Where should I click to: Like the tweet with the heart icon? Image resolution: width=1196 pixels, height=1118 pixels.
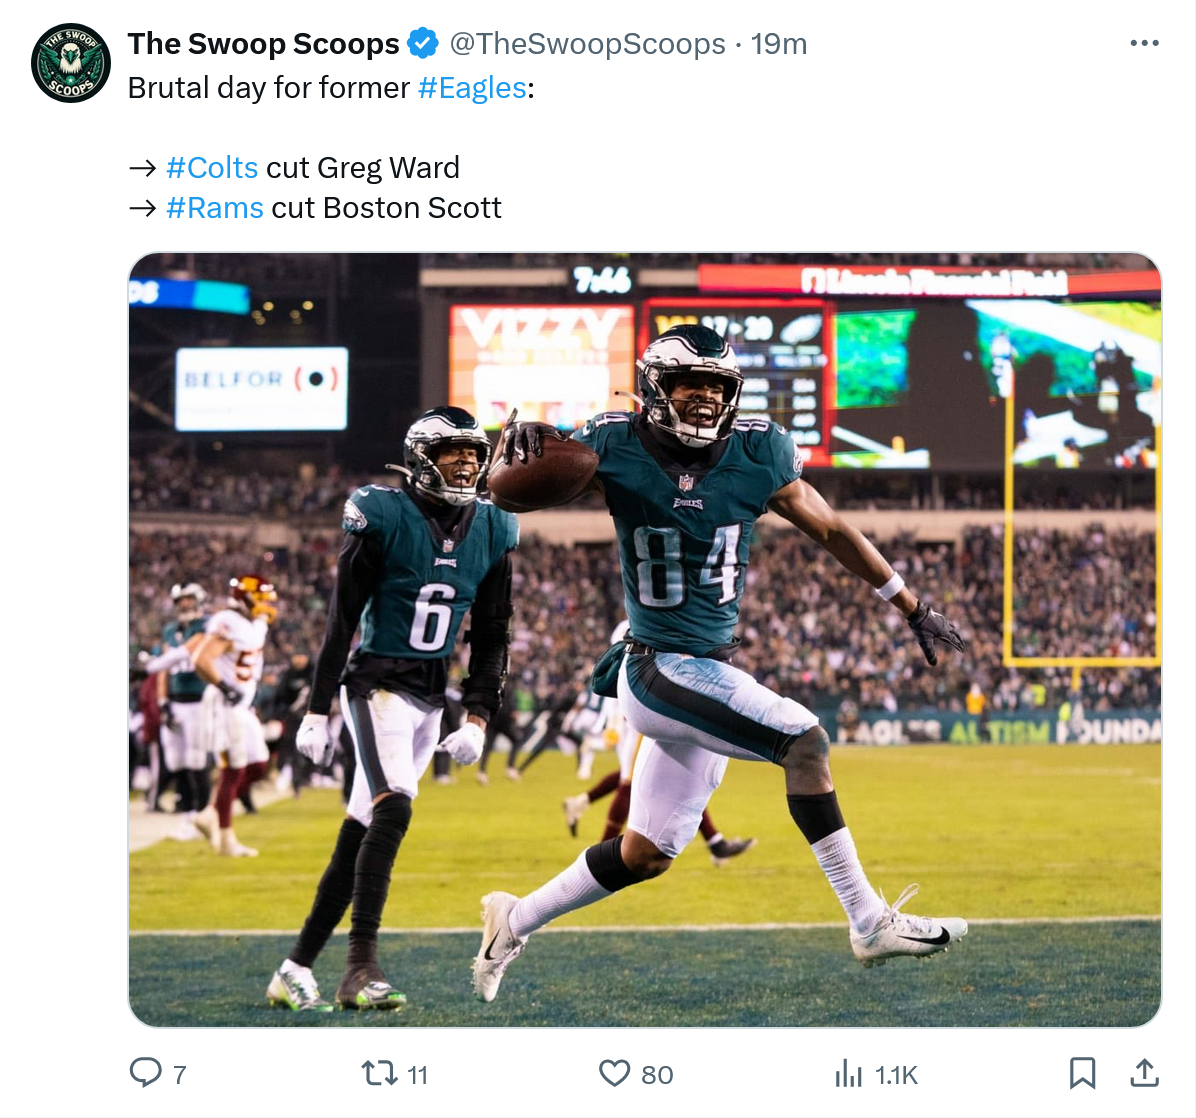(614, 1073)
